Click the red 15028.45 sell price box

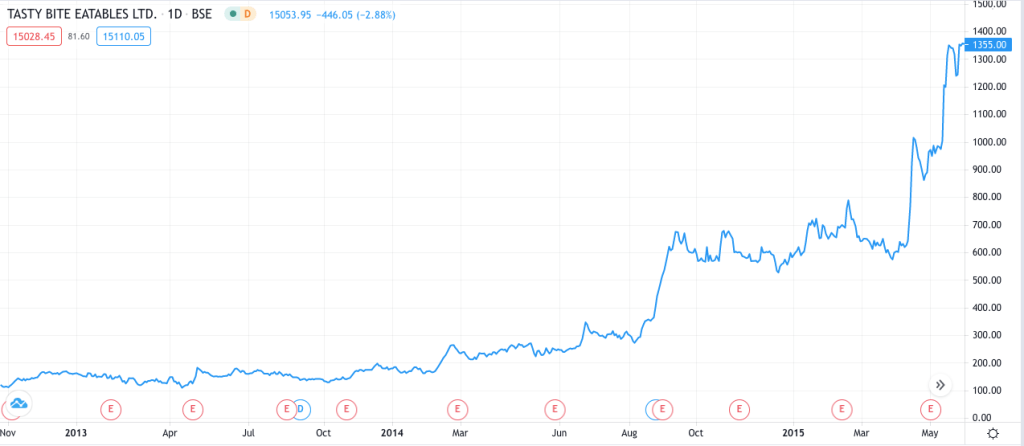tap(35, 36)
